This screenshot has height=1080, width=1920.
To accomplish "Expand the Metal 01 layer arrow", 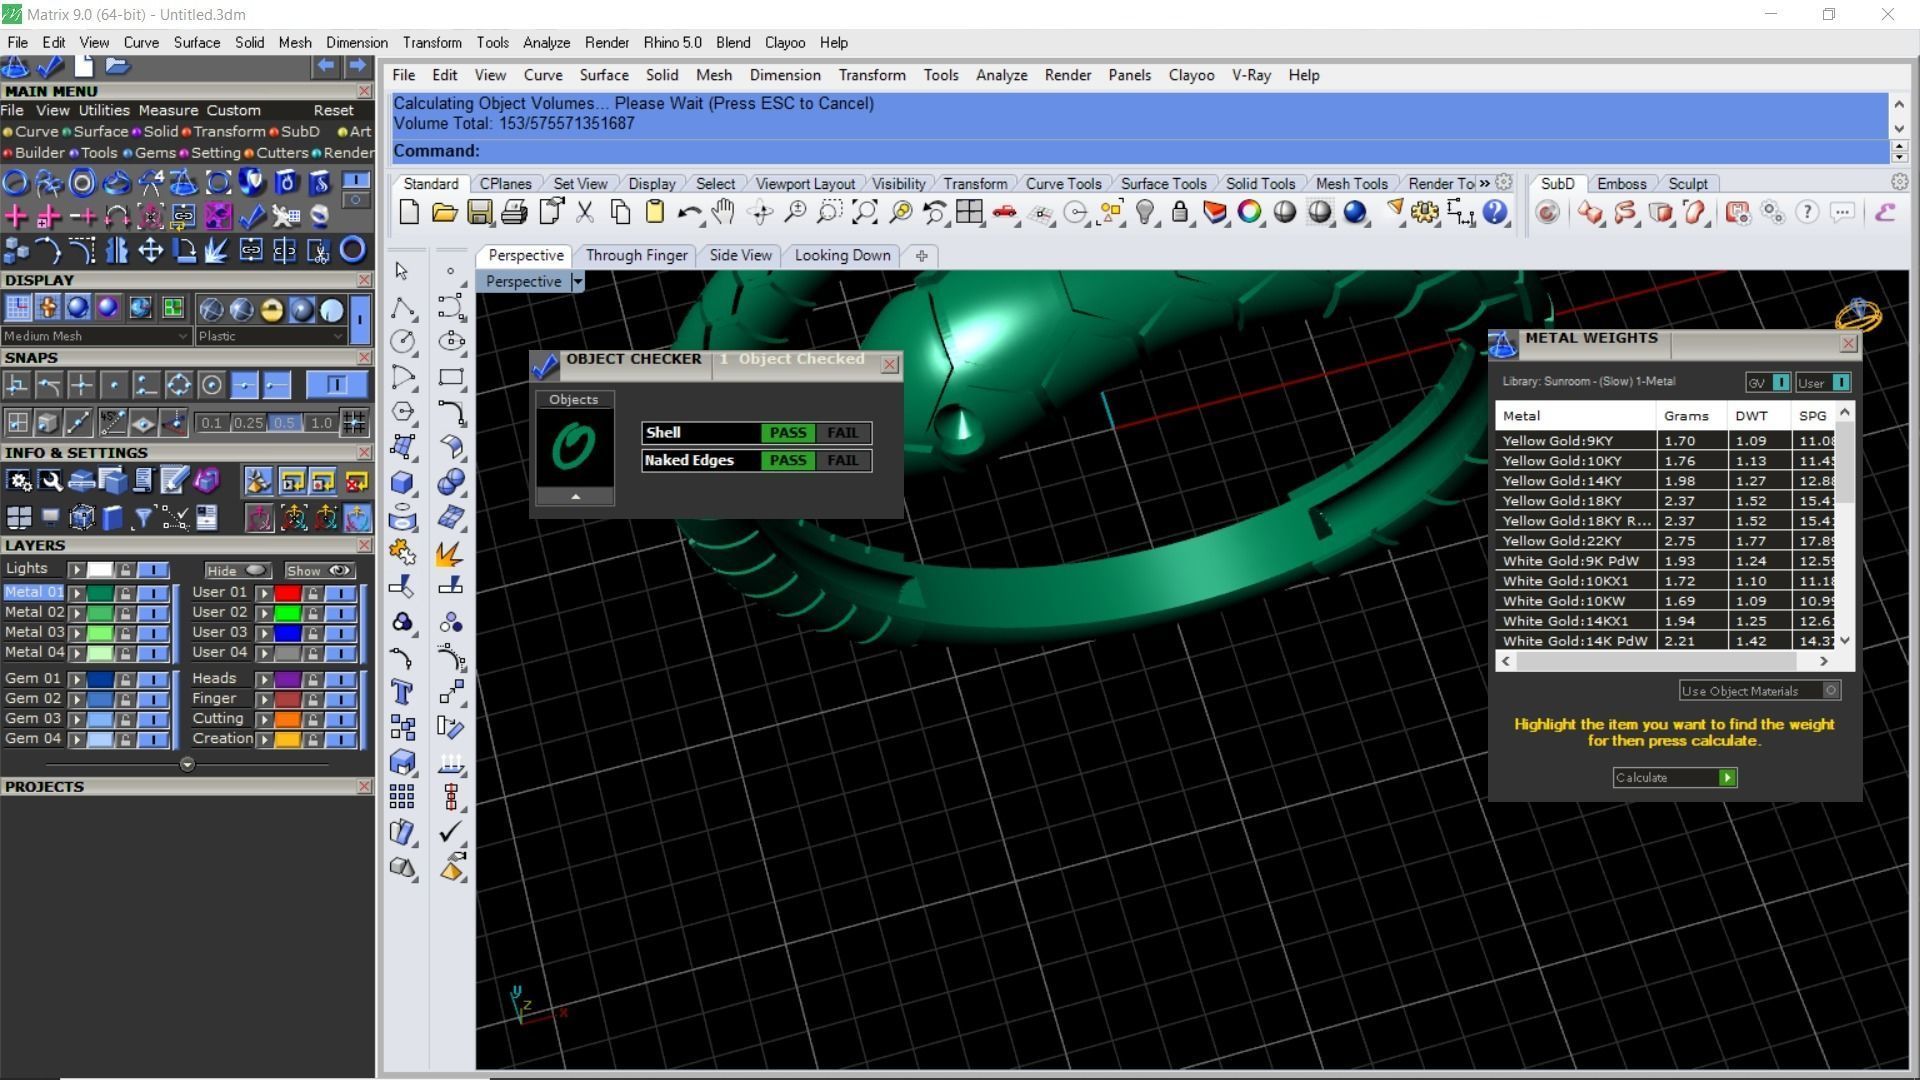I will coord(76,593).
